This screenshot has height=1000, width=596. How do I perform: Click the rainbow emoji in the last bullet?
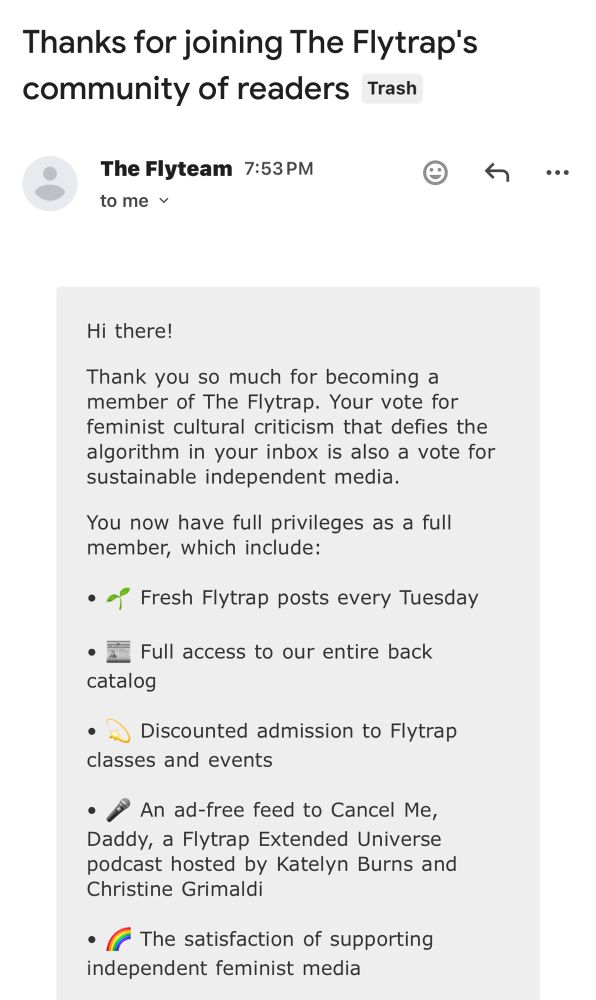tap(118, 938)
